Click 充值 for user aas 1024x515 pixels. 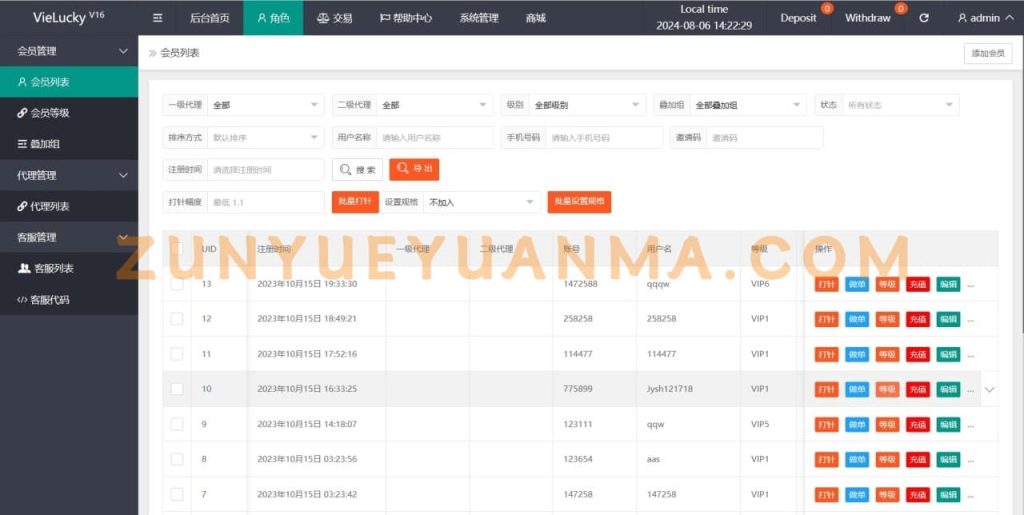pyautogui.click(x=918, y=460)
